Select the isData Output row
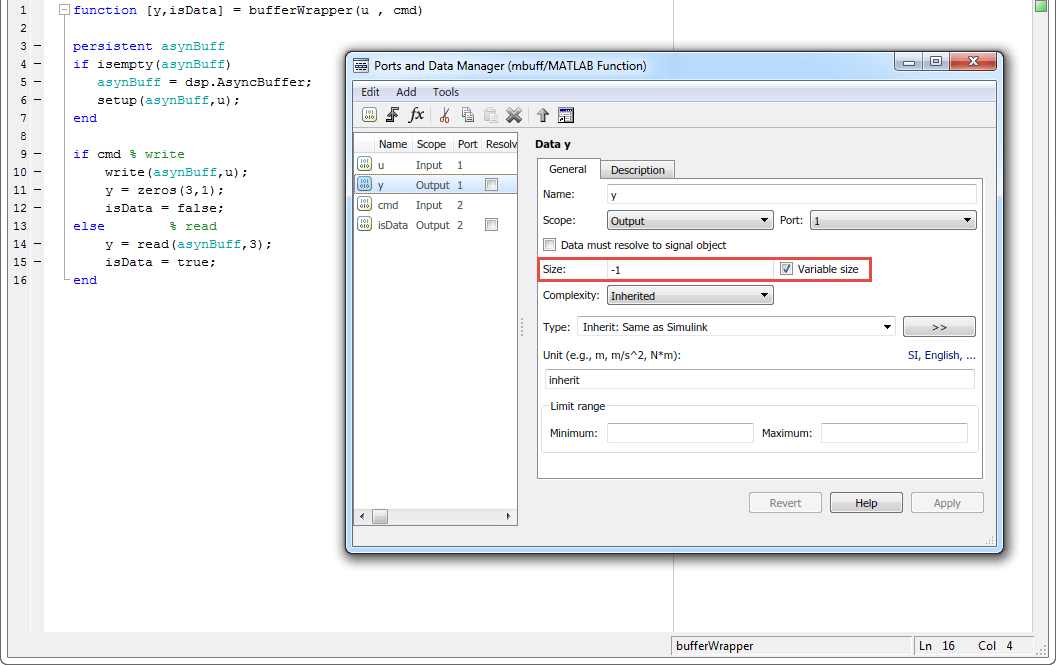The width and height of the screenshot is (1056, 665). pos(436,225)
